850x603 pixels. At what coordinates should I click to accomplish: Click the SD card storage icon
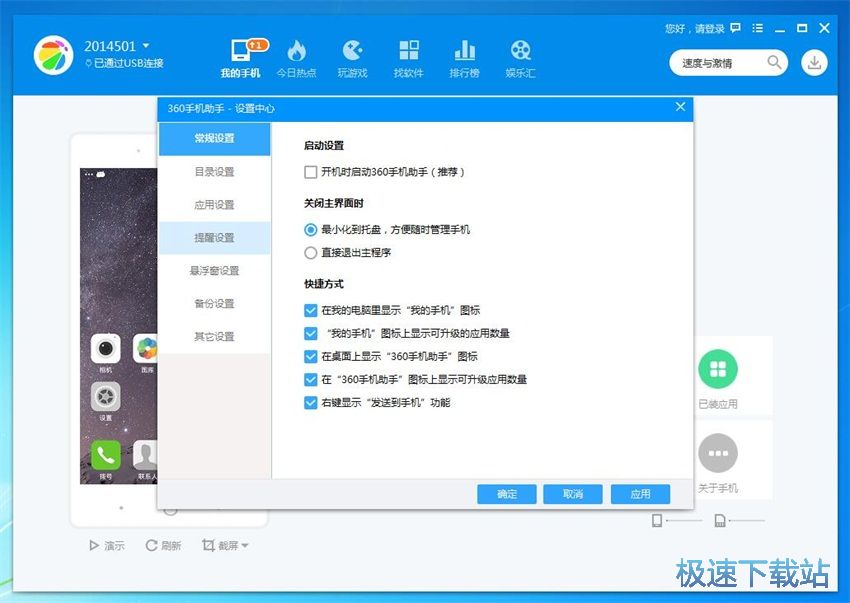pyautogui.click(x=720, y=521)
